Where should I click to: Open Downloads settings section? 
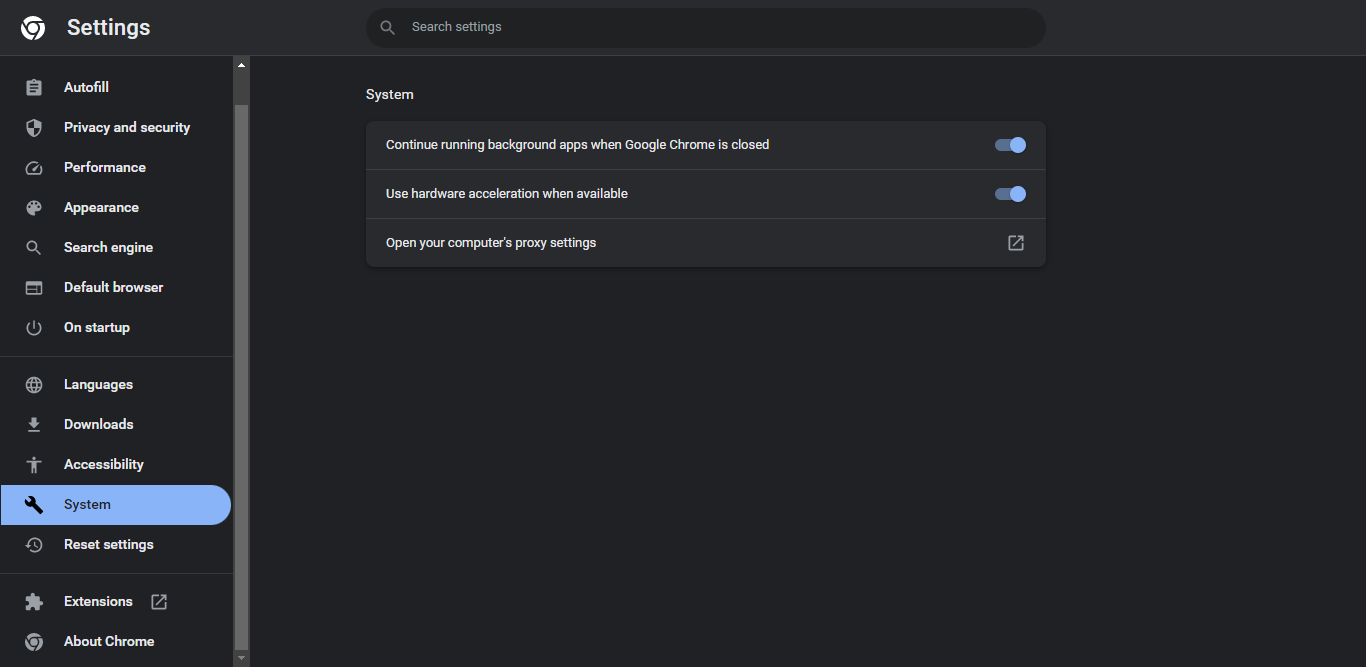(116, 425)
